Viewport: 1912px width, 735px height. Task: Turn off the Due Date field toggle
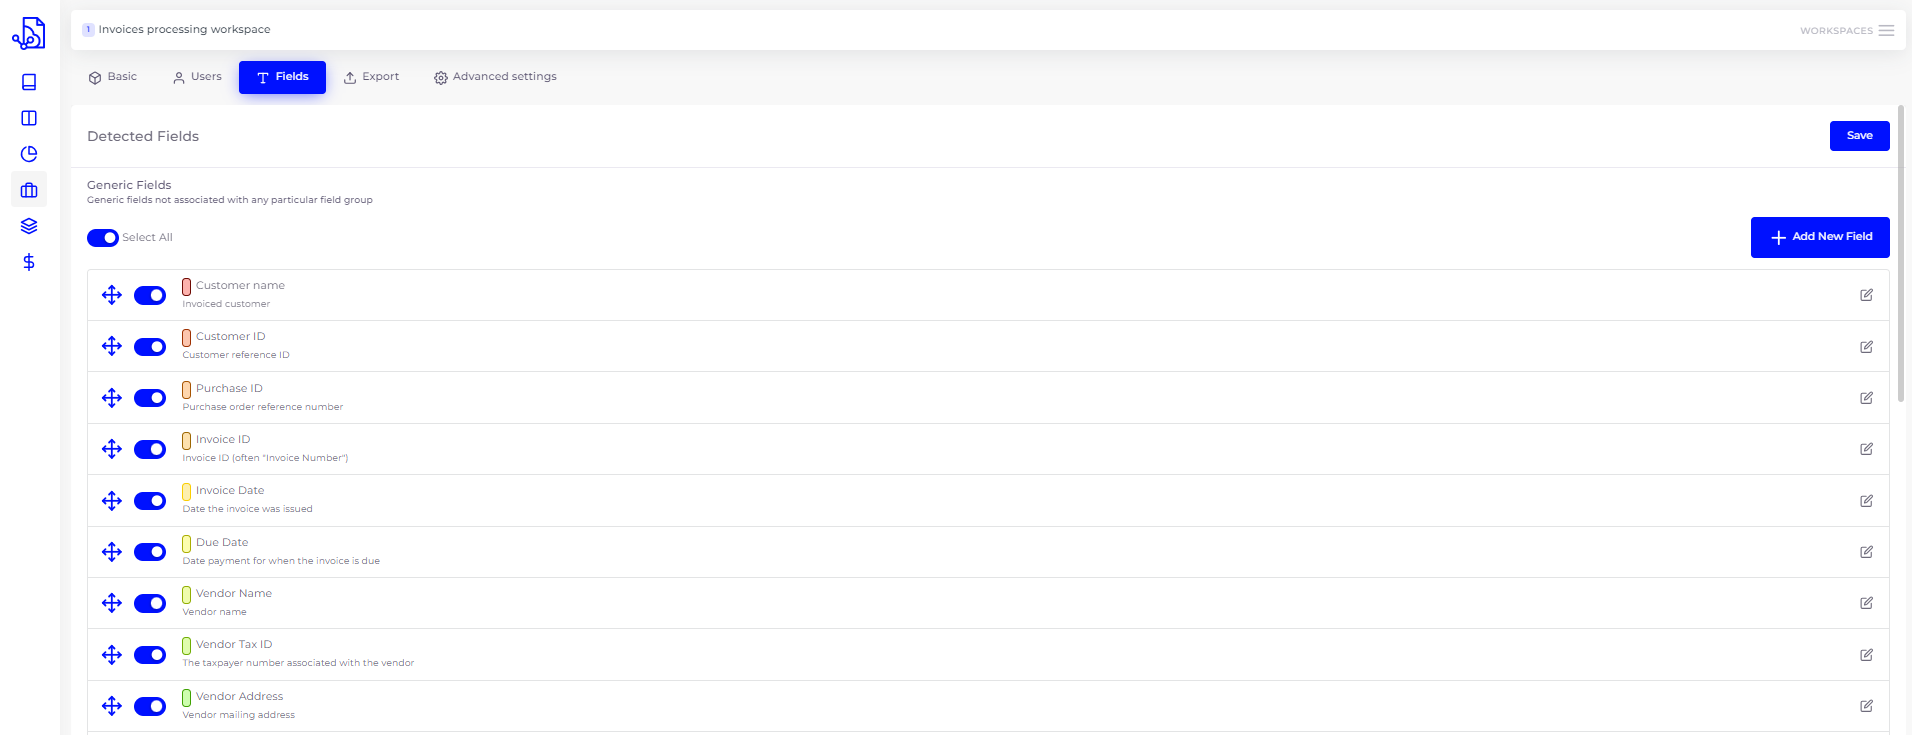click(150, 552)
